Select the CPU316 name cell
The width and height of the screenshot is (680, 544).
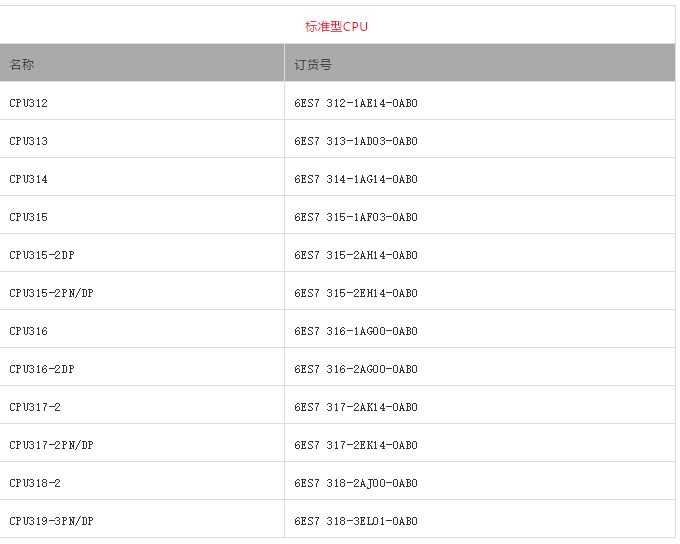click(29, 331)
